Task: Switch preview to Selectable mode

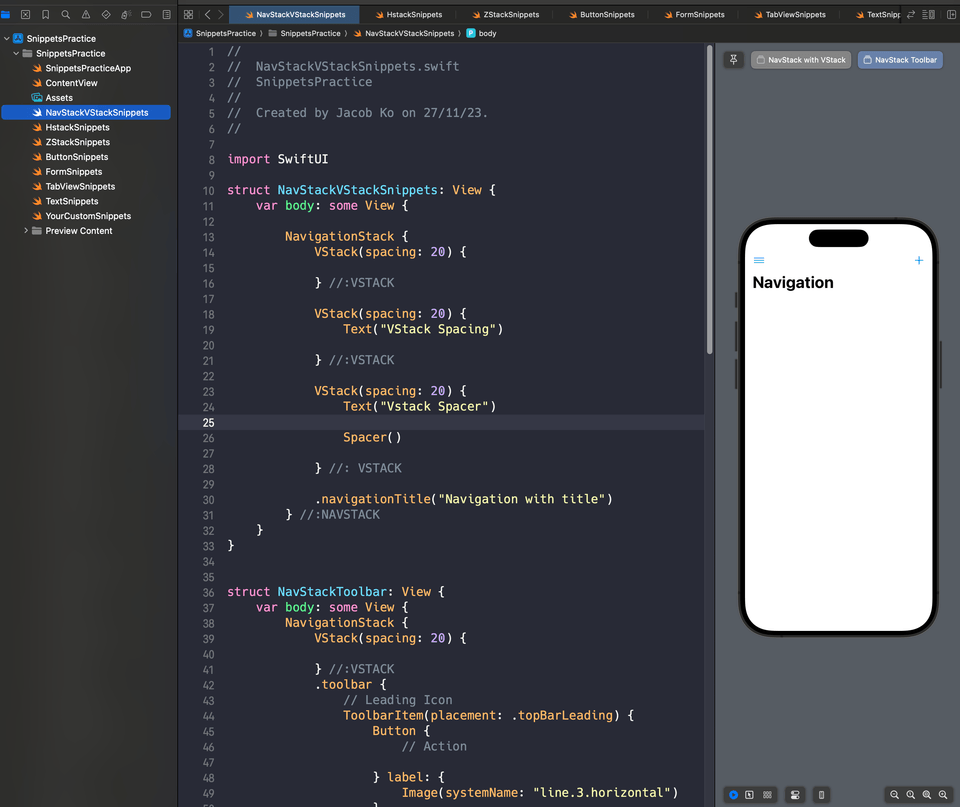Action: pyautogui.click(x=749, y=795)
